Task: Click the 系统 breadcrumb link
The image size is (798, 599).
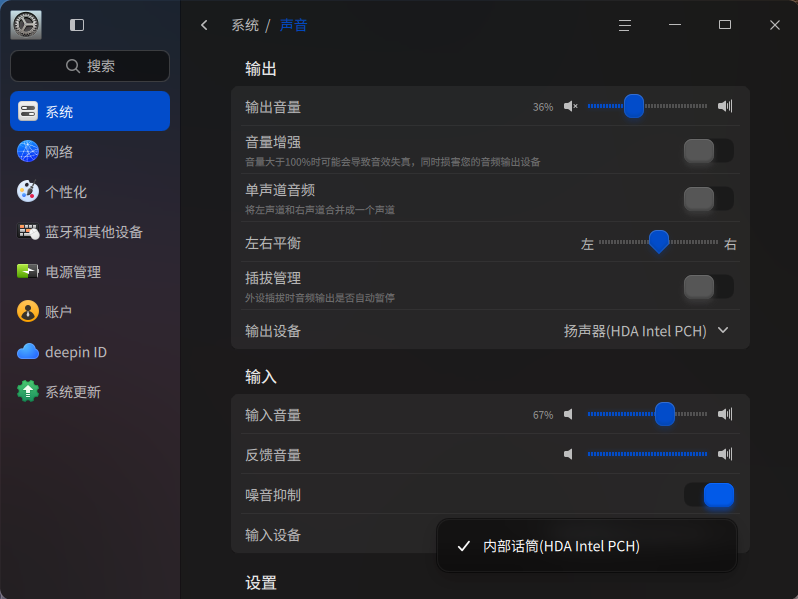Action: coord(245,25)
